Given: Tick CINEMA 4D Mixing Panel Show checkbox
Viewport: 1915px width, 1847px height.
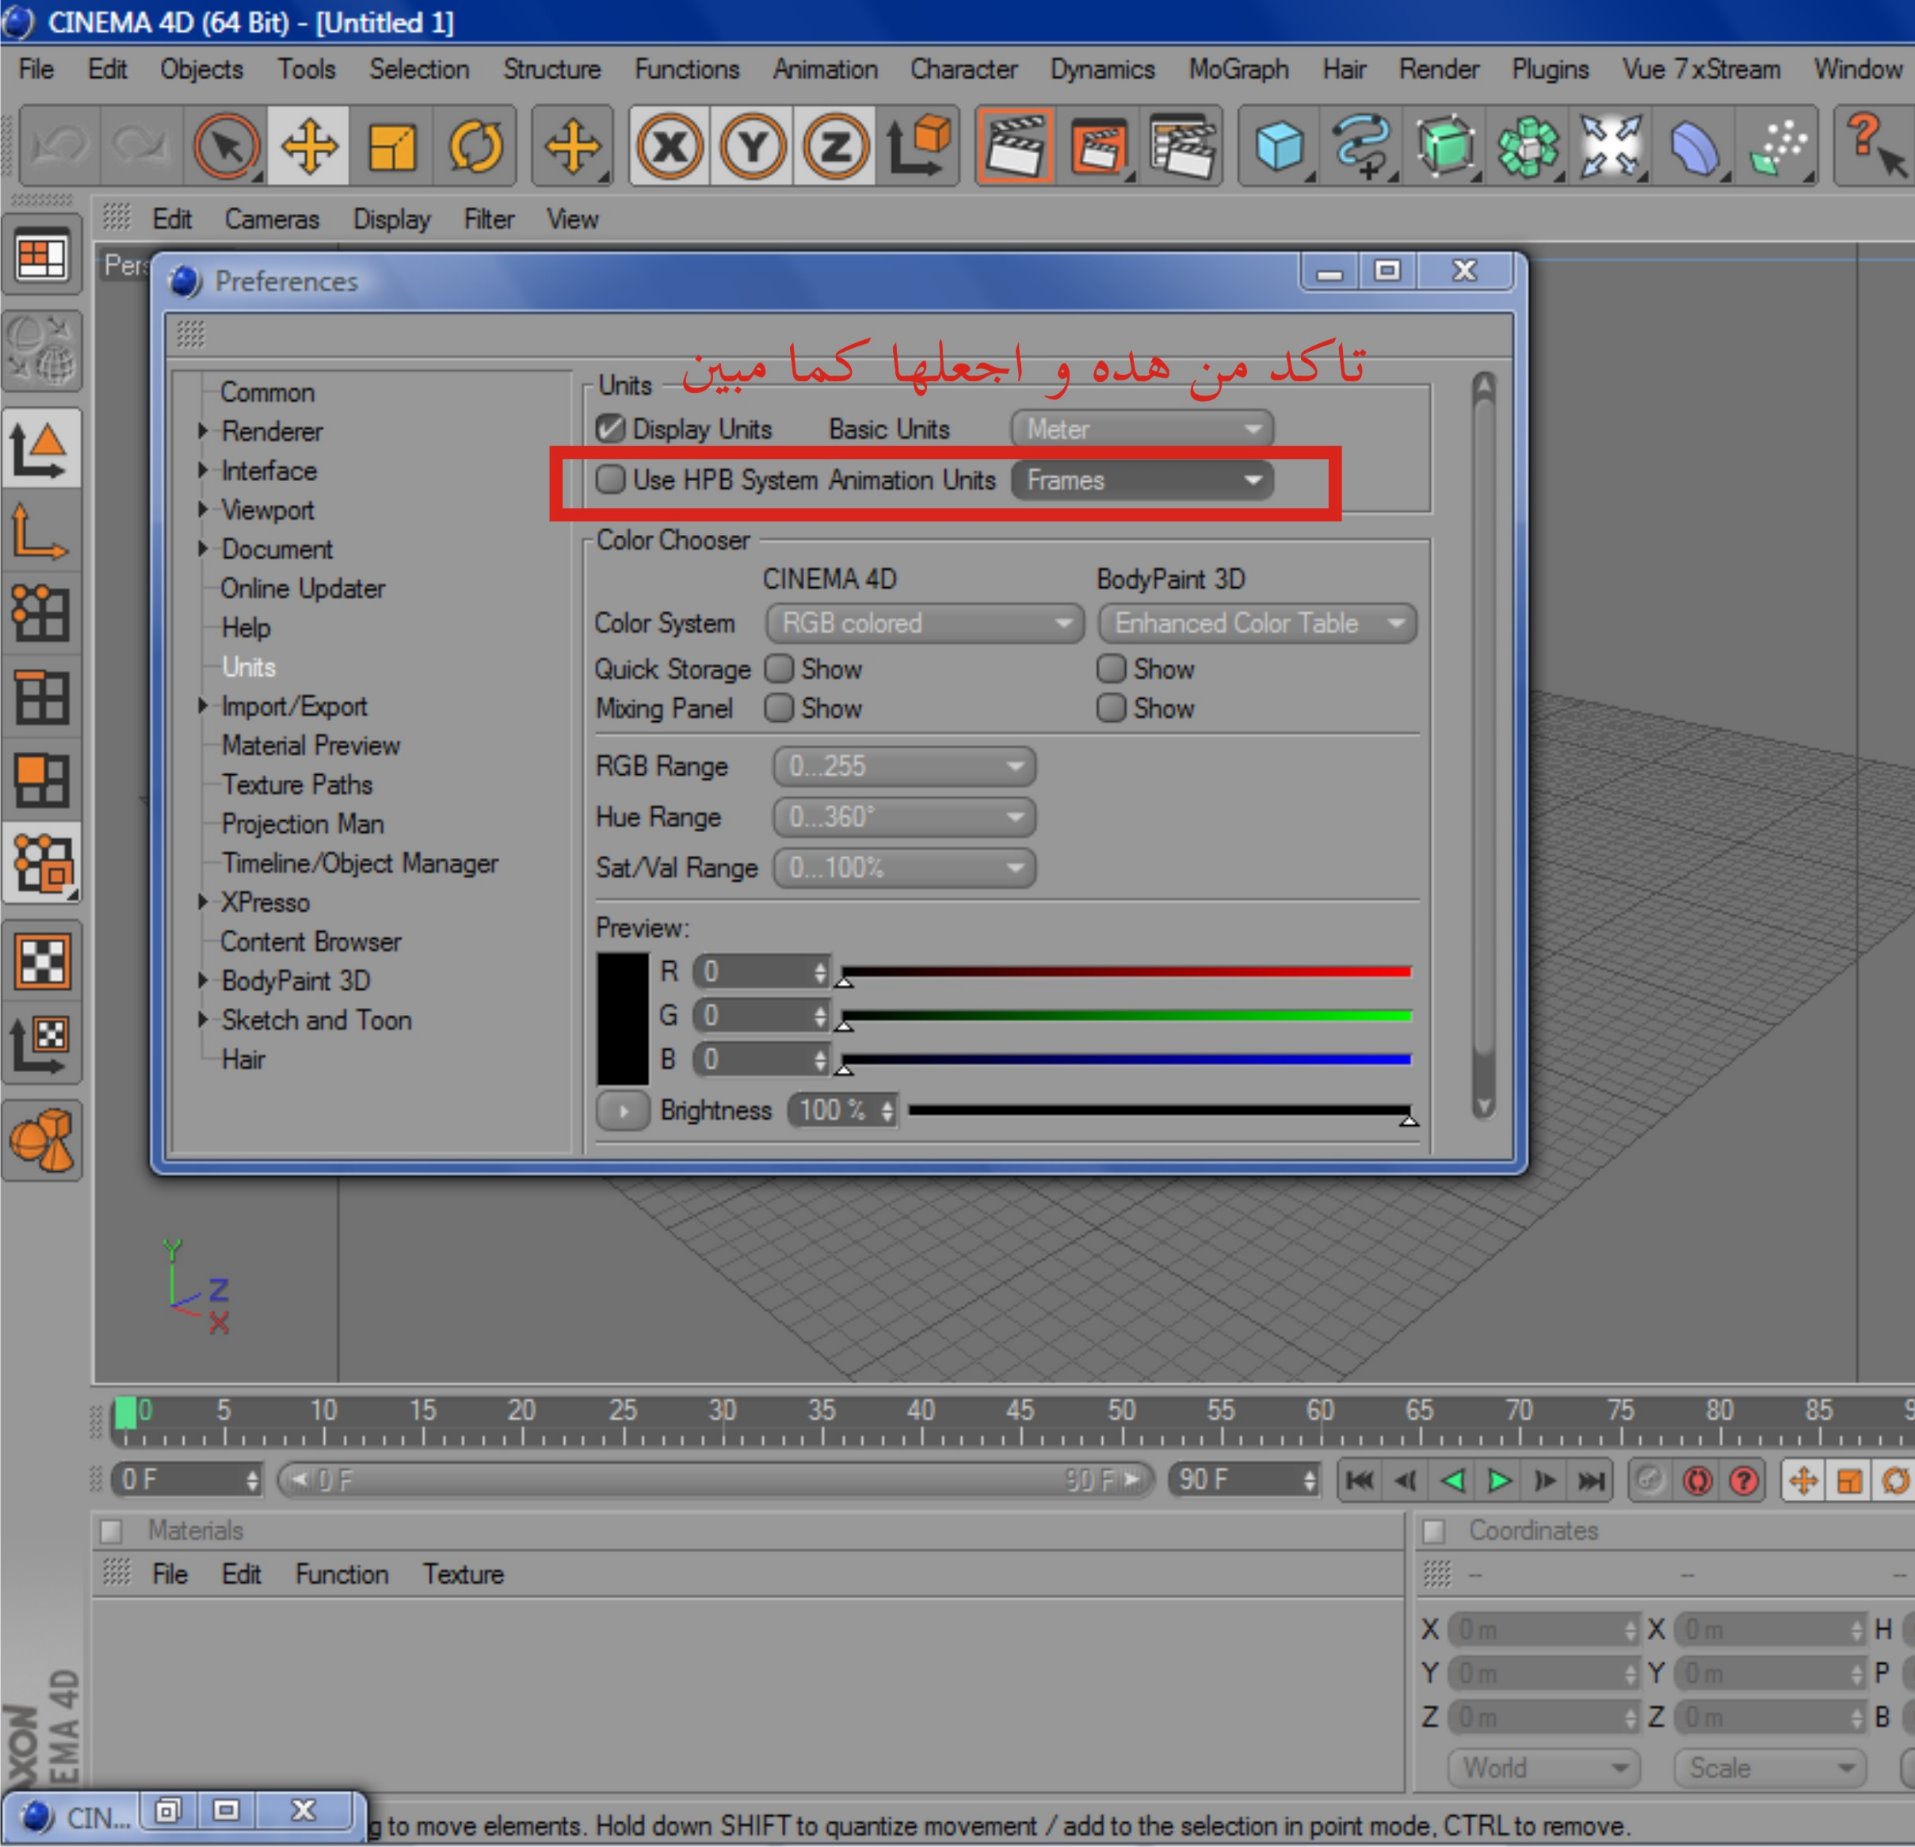Looking at the screenshot, I should pos(779,708).
